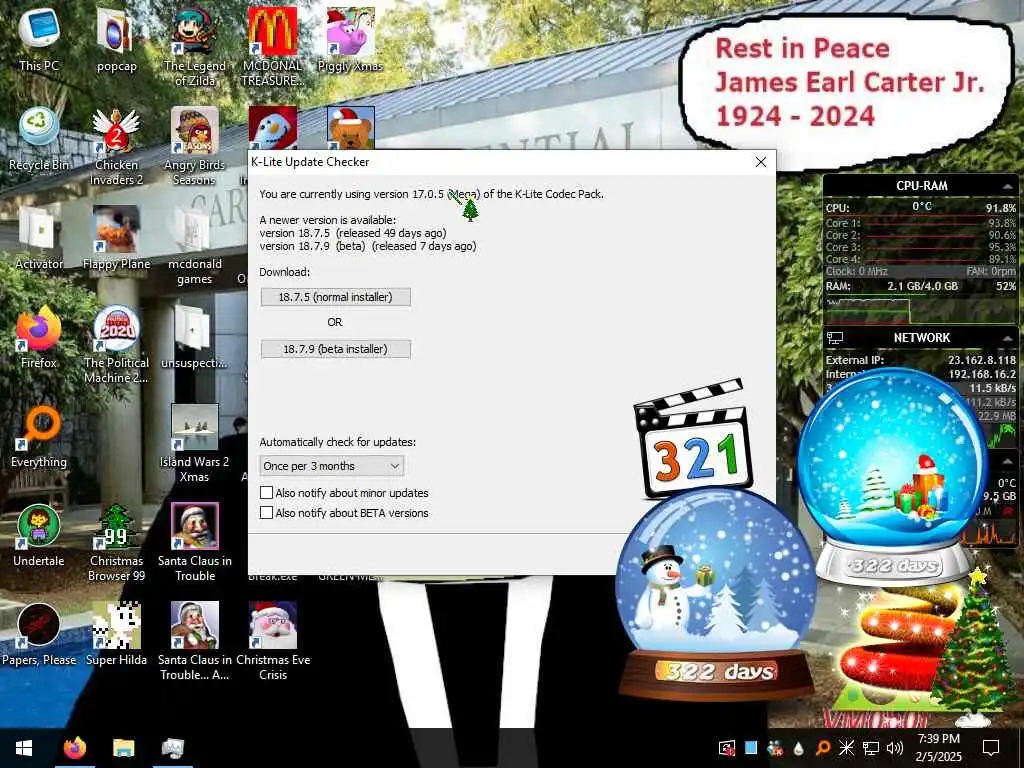Click the External IP value 23.162.8.118
Image resolution: width=1024 pixels, height=768 pixels.
pyautogui.click(x=982, y=360)
